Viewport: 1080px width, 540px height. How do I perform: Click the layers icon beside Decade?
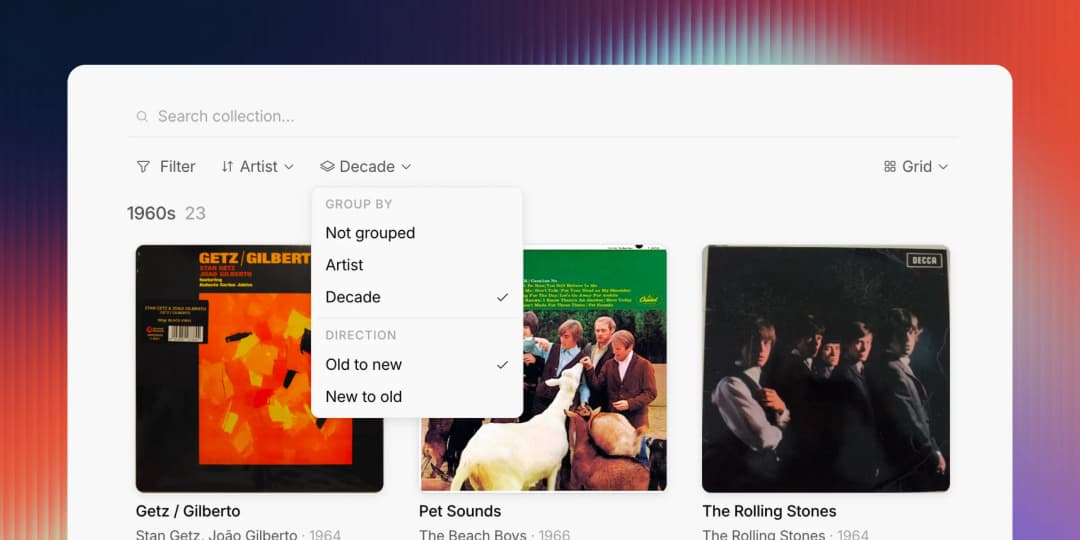327,167
